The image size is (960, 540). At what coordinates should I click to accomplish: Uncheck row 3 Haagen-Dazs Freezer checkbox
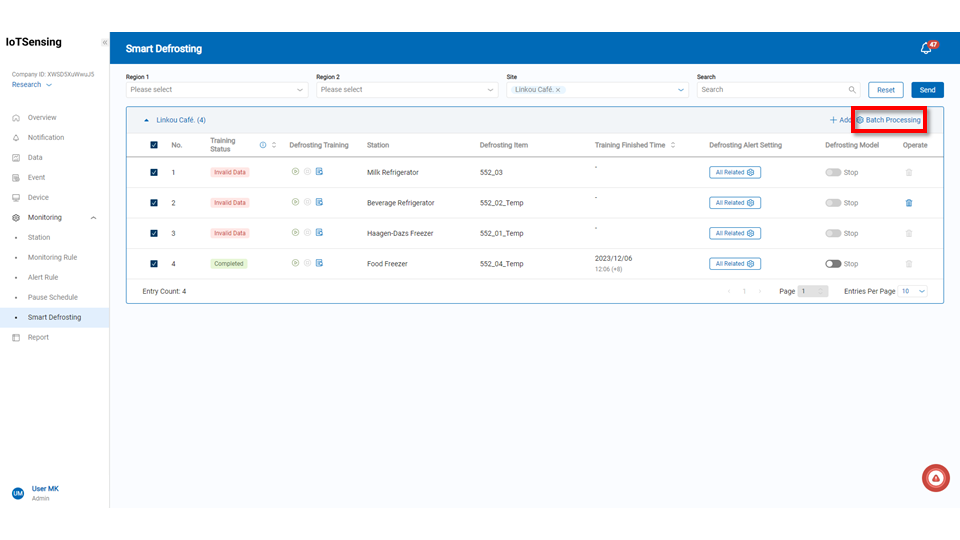point(153,233)
